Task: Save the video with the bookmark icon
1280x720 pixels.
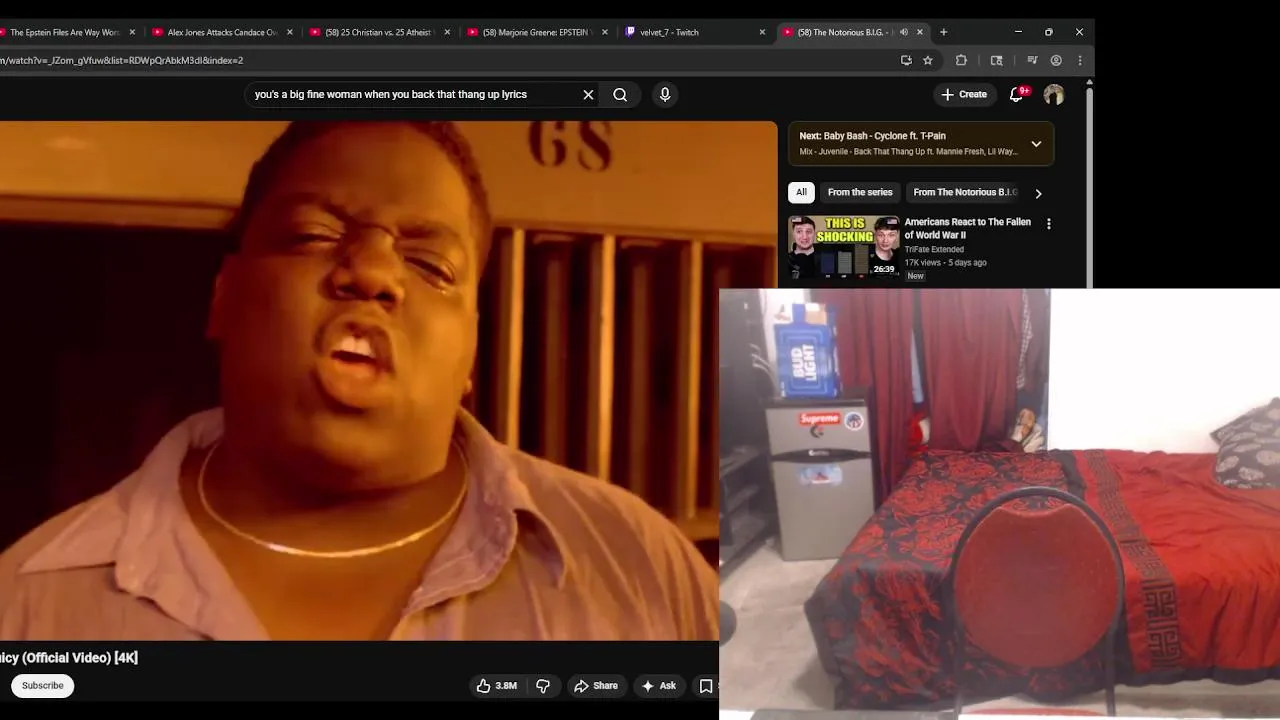Action: pos(706,685)
